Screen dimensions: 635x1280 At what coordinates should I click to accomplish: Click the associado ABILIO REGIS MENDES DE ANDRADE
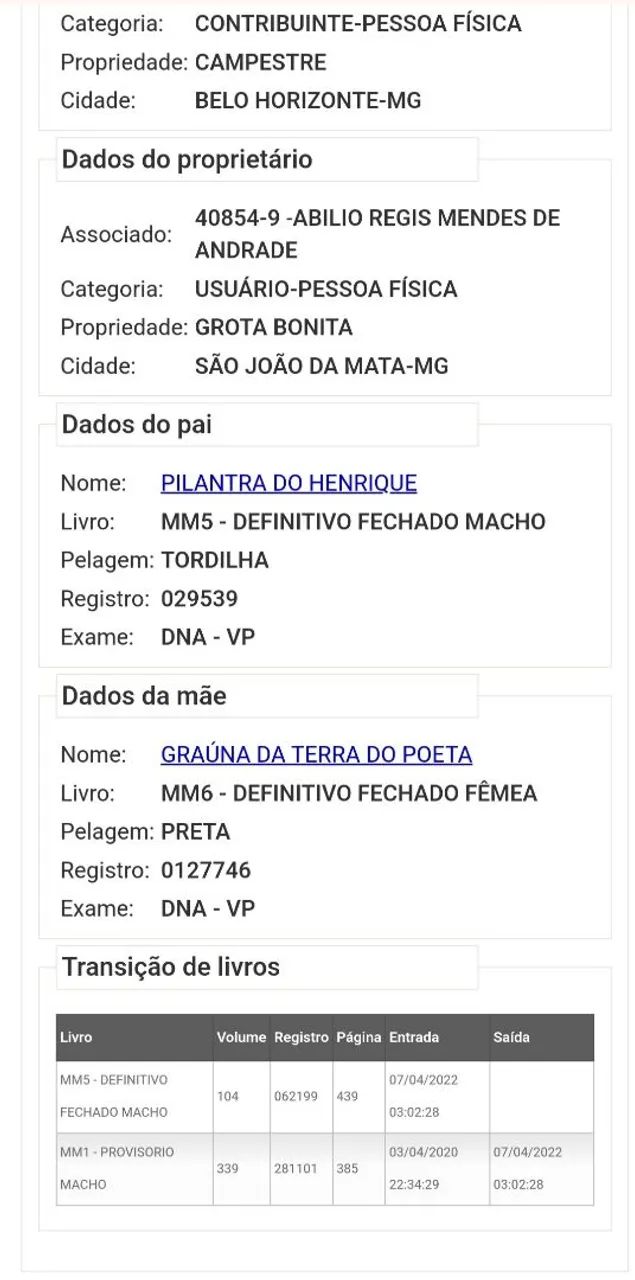point(378,233)
